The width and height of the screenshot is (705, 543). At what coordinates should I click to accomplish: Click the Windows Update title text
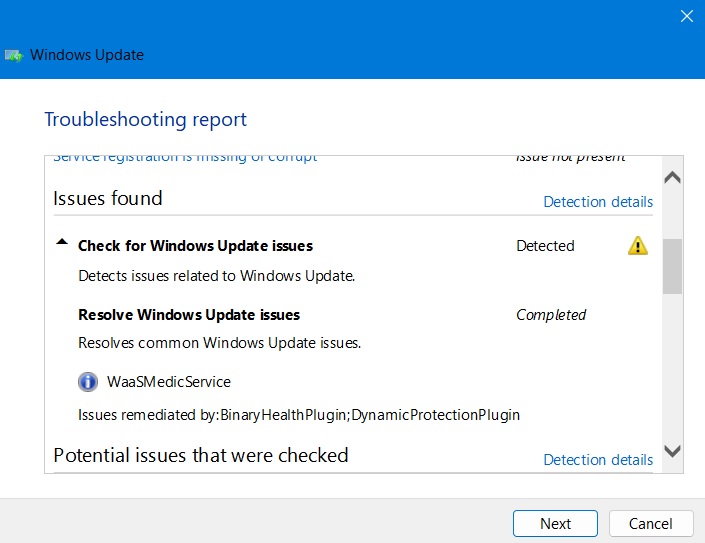(87, 55)
